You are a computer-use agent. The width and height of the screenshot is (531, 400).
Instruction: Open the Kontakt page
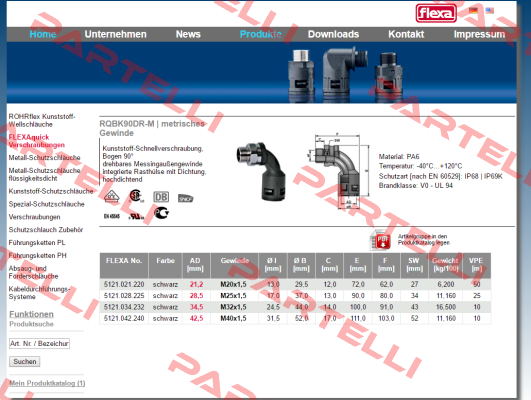tap(406, 34)
